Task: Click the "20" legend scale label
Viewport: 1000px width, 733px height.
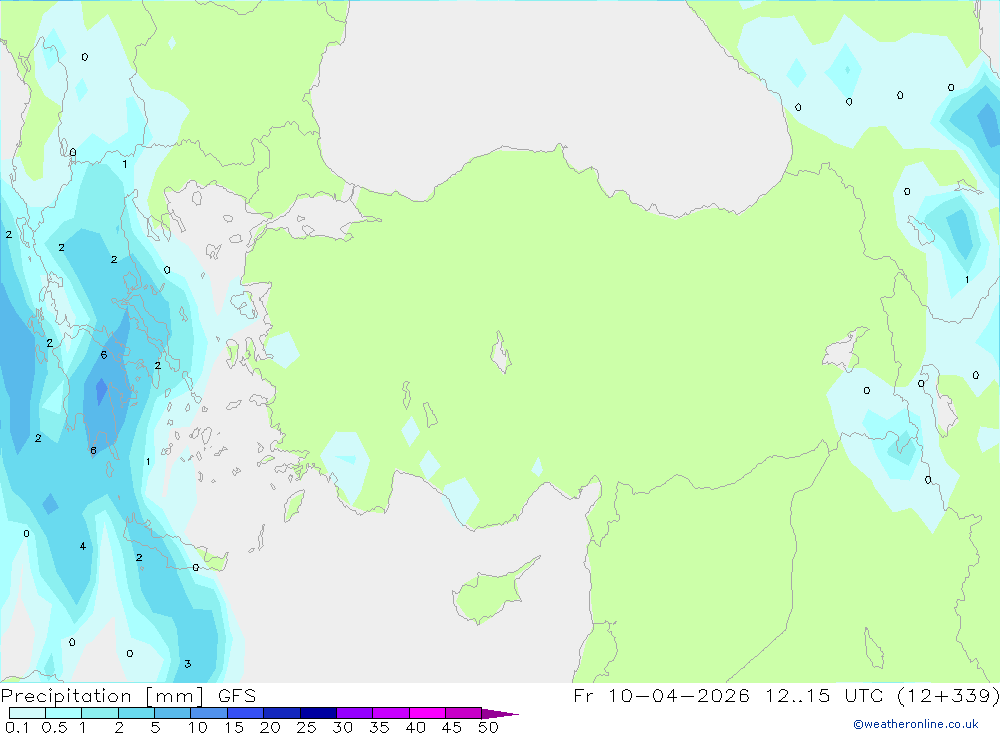Action: [270, 727]
